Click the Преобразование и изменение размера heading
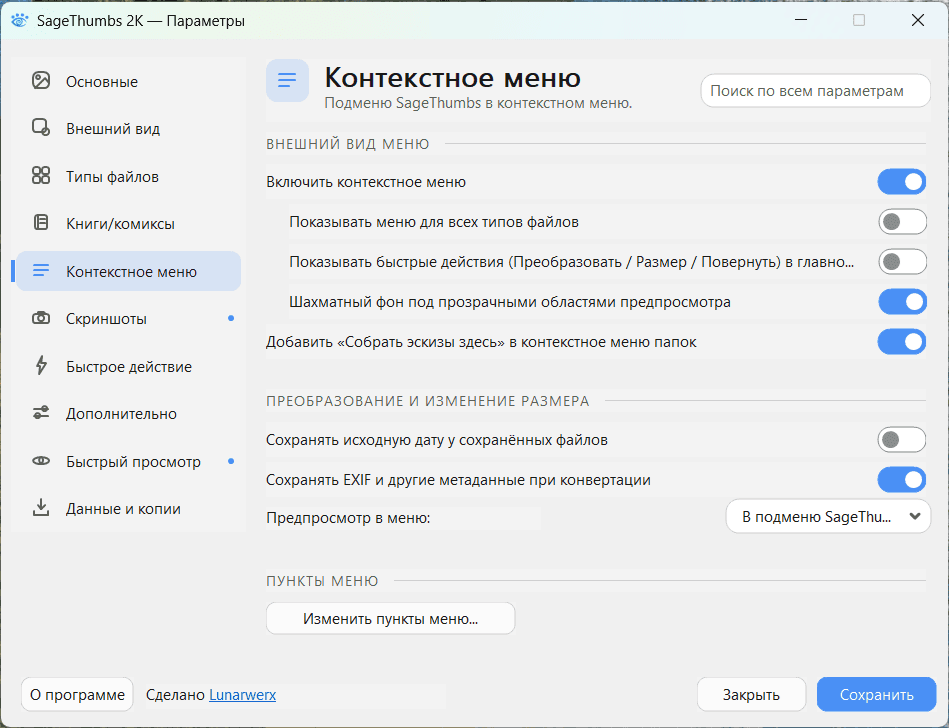Image resolution: width=949 pixels, height=728 pixels. (427, 401)
